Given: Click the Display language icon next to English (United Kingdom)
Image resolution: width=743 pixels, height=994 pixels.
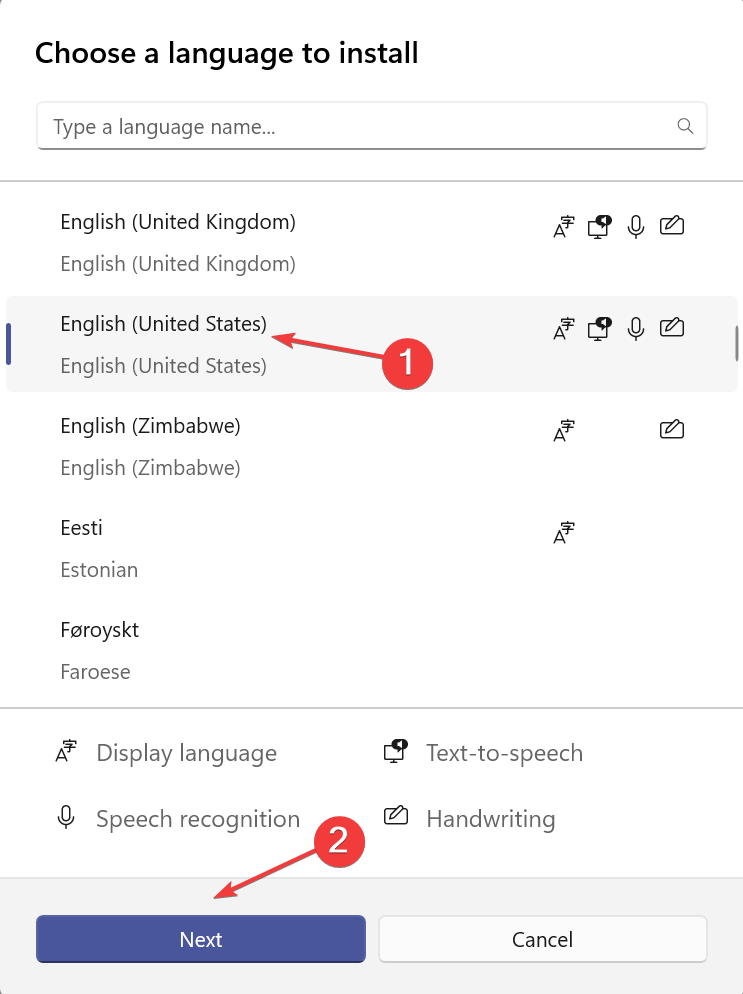Looking at the screenshot, I should tap(563, 226).
